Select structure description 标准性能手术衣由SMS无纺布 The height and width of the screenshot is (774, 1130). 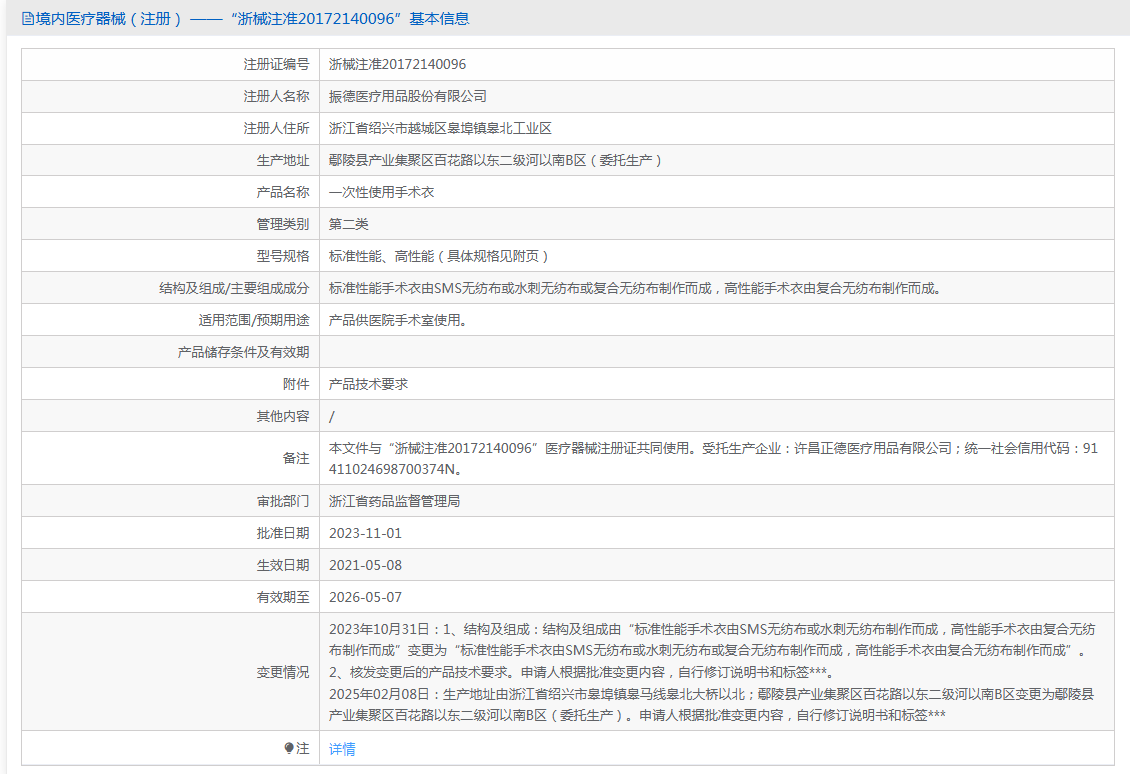pos(635,288)
